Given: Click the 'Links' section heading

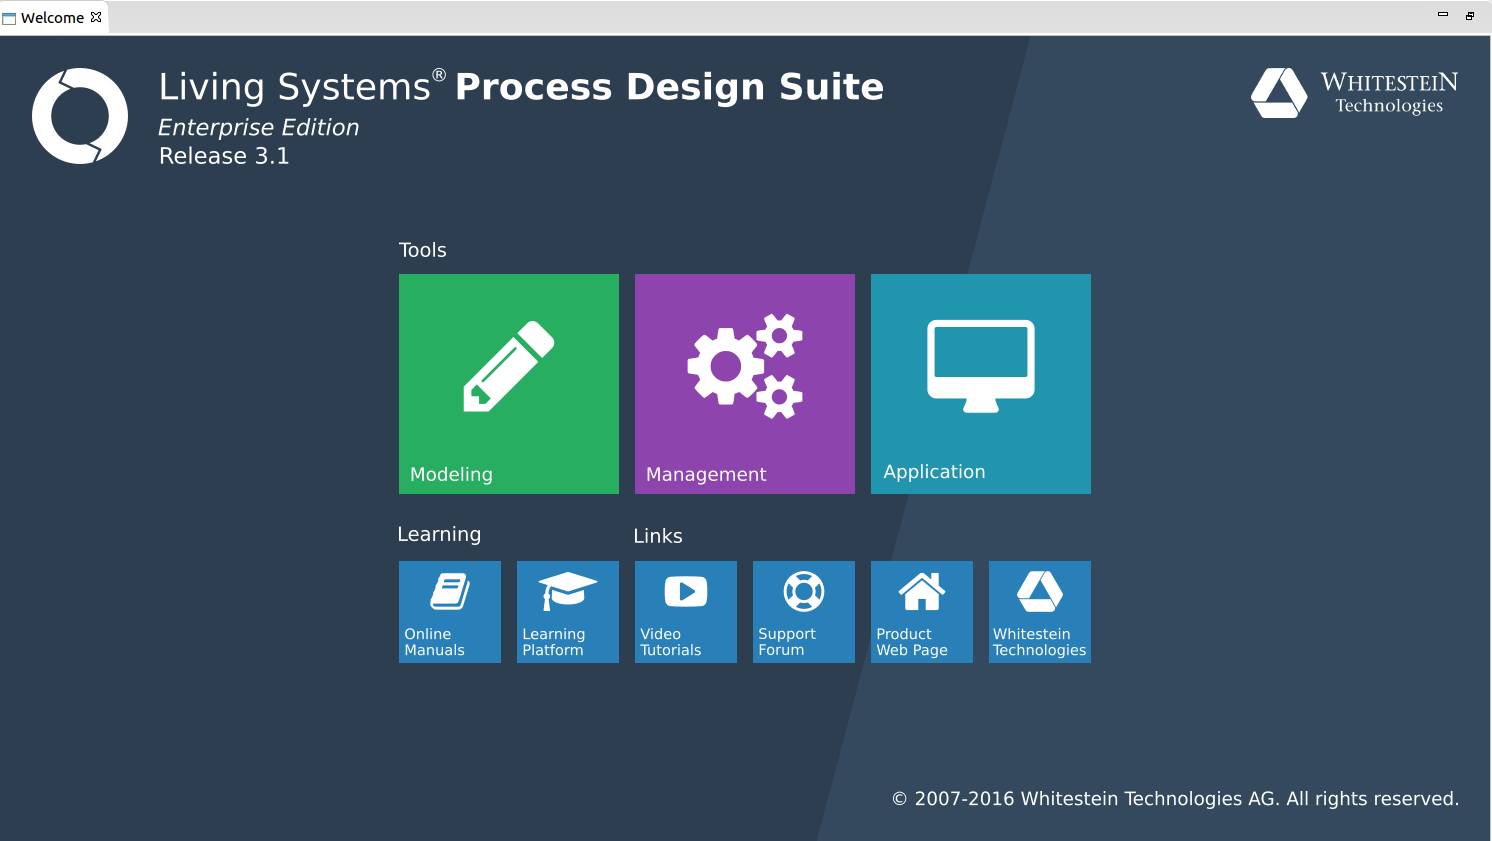Looking at the screenshot, I should click(658, 536).
